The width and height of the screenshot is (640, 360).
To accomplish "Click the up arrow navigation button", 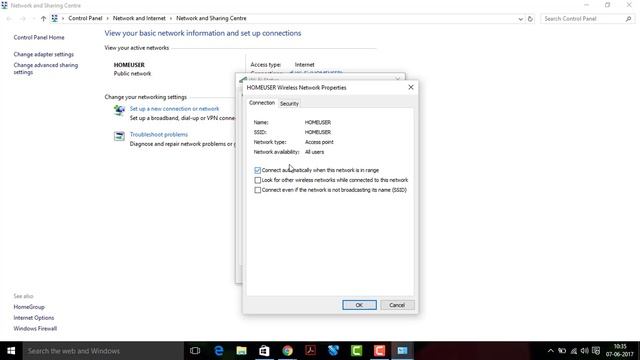I will click(43, 19).
